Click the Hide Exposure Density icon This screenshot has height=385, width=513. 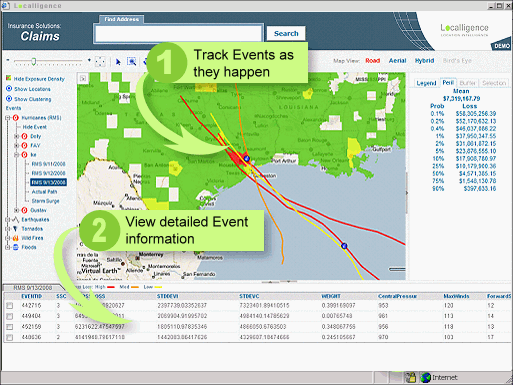tap(9, 78)
